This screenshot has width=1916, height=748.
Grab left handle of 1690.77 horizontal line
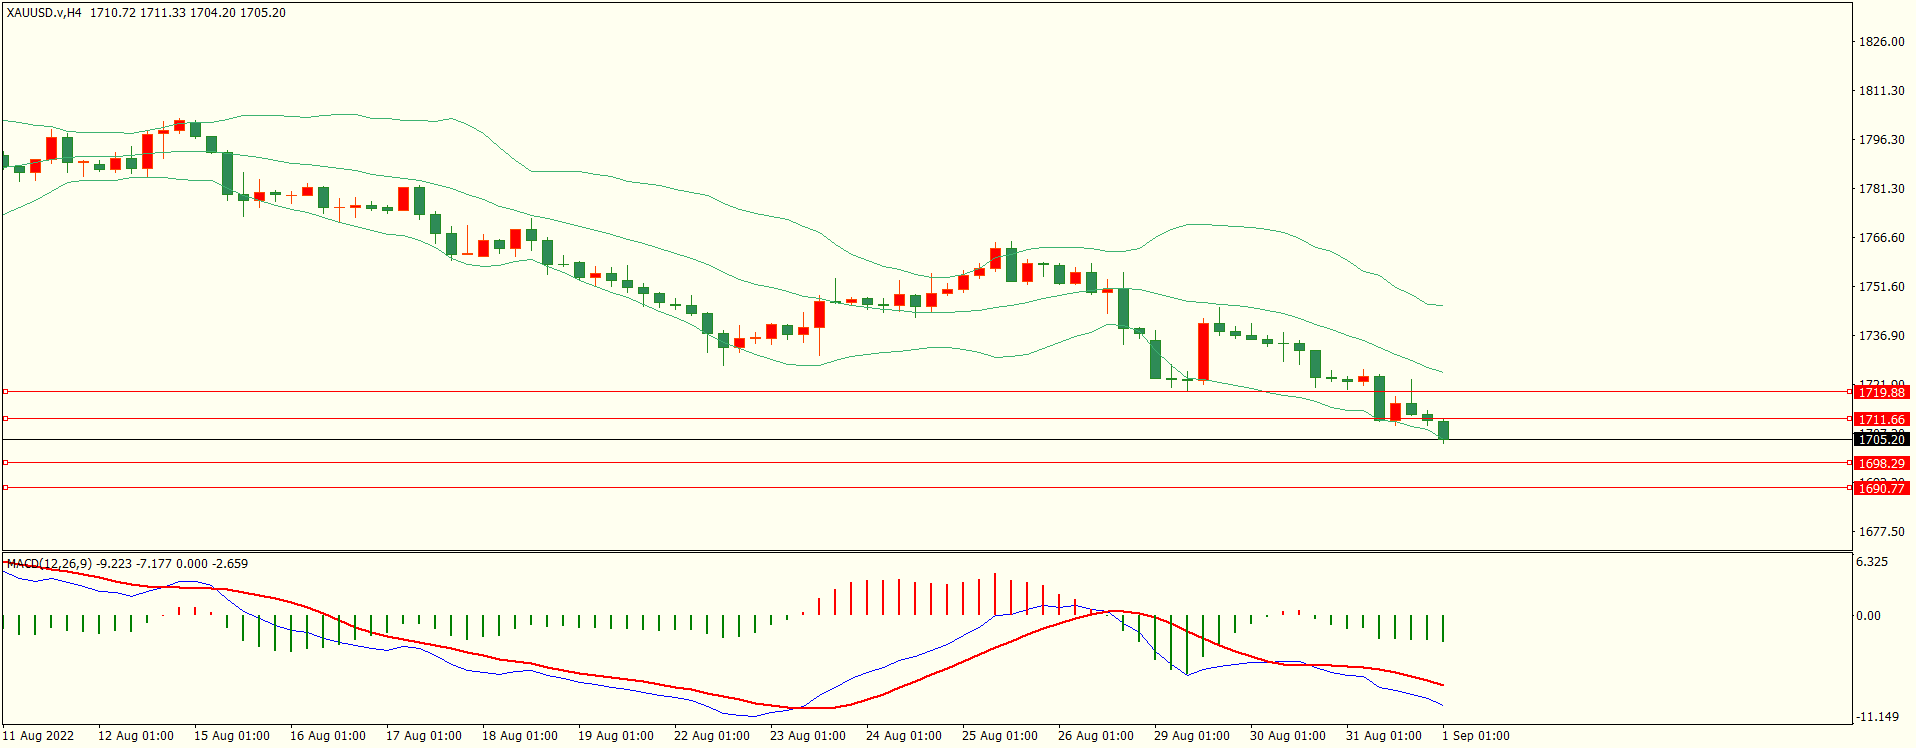click(5, 488)
